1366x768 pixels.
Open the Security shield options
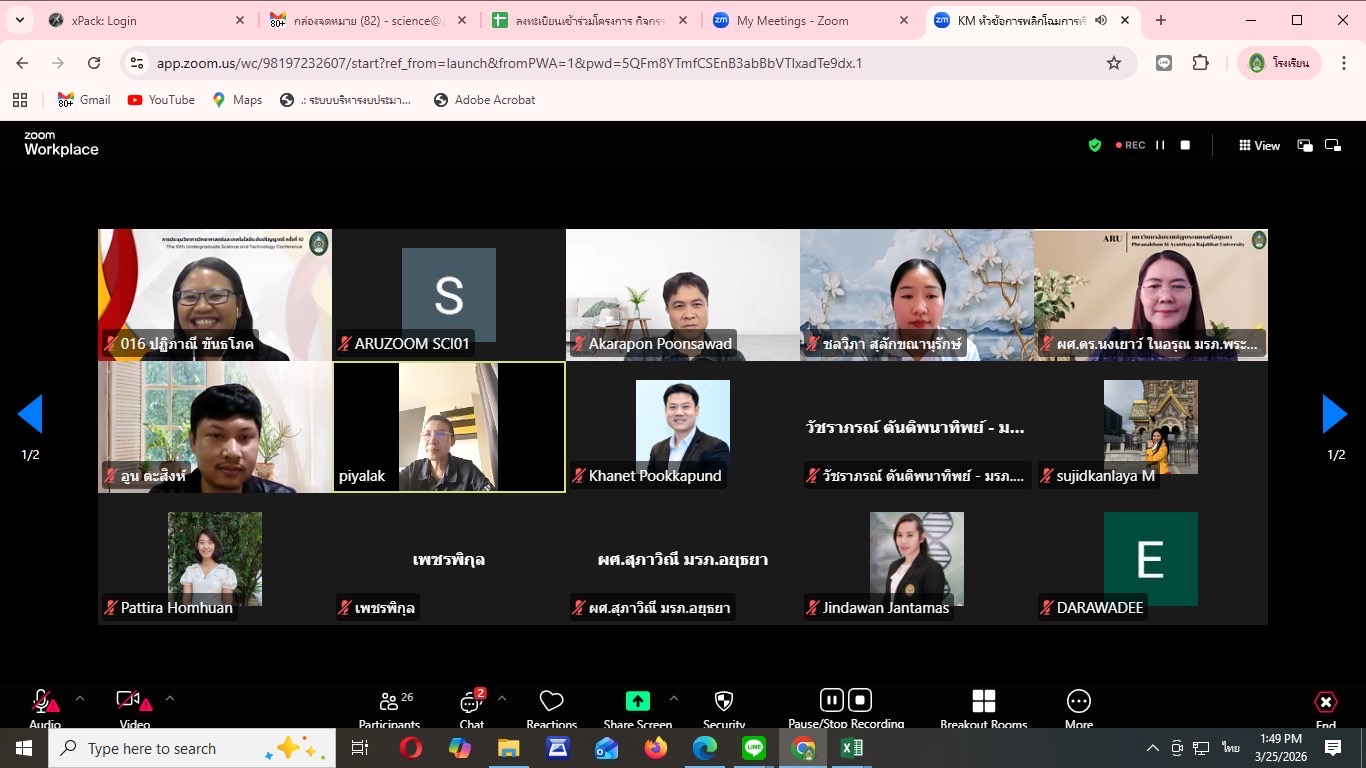(724, 701)
